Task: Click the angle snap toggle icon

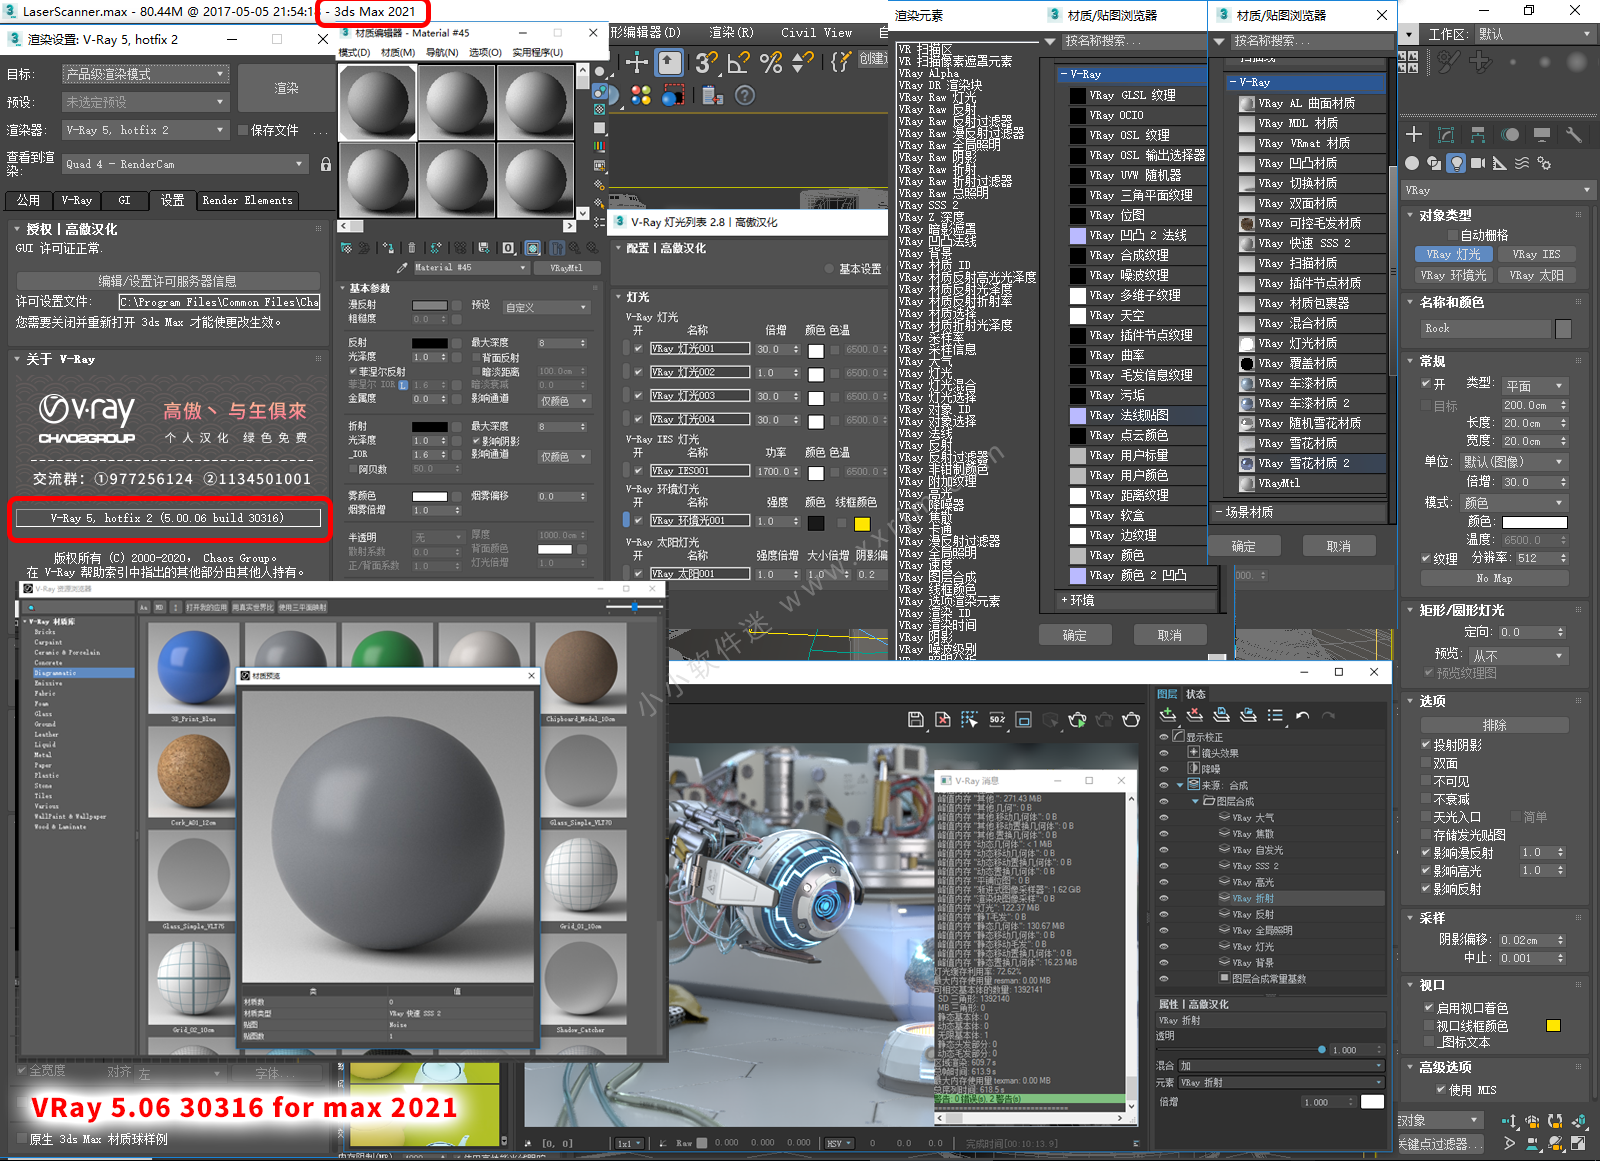Action: pyautogui.click(x=738, y=63)
